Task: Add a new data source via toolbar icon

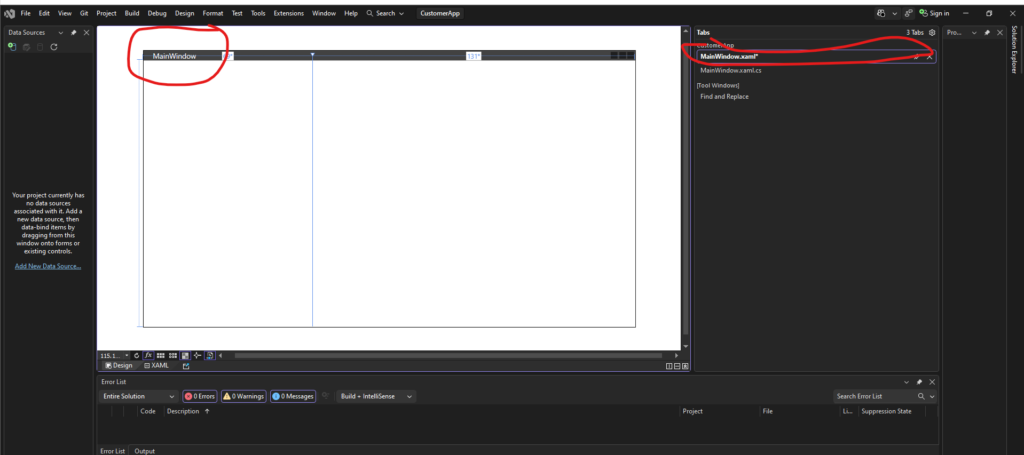Action: coord(12,47)
